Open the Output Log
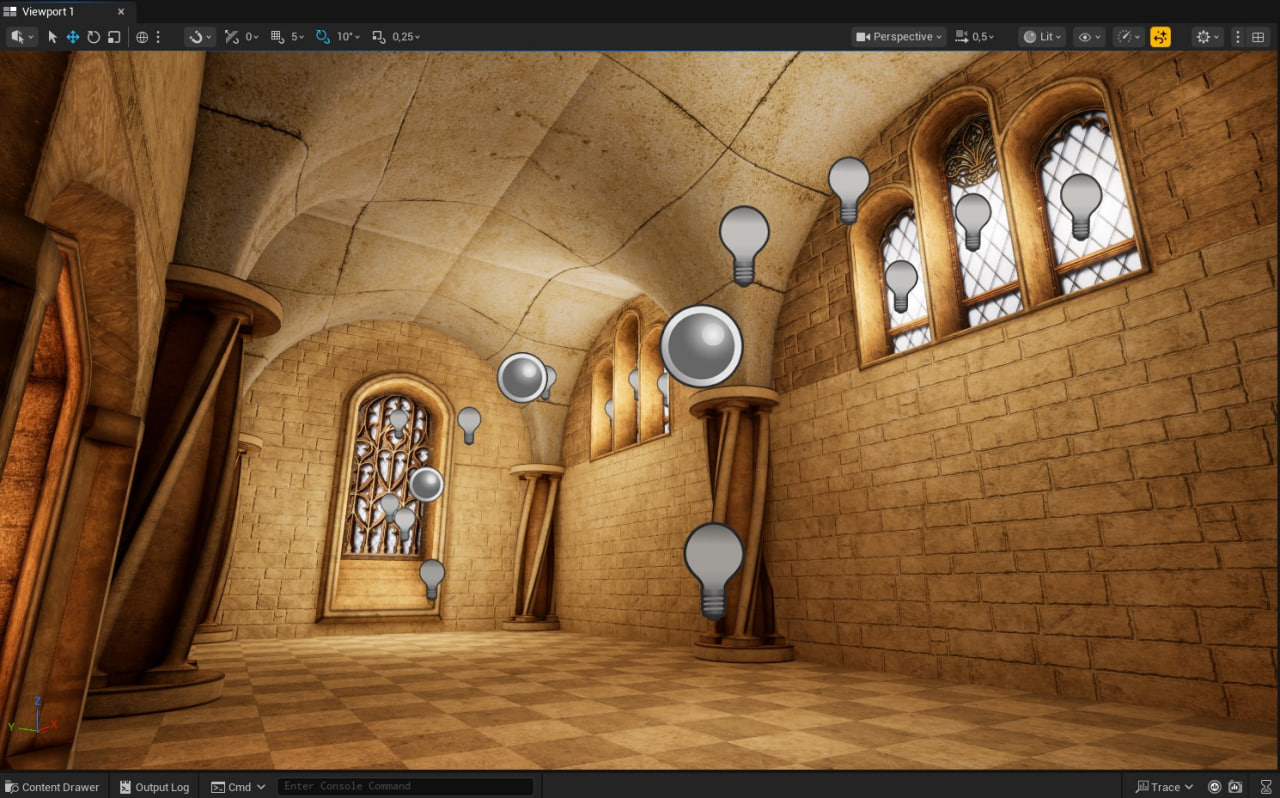 point(154,787)
